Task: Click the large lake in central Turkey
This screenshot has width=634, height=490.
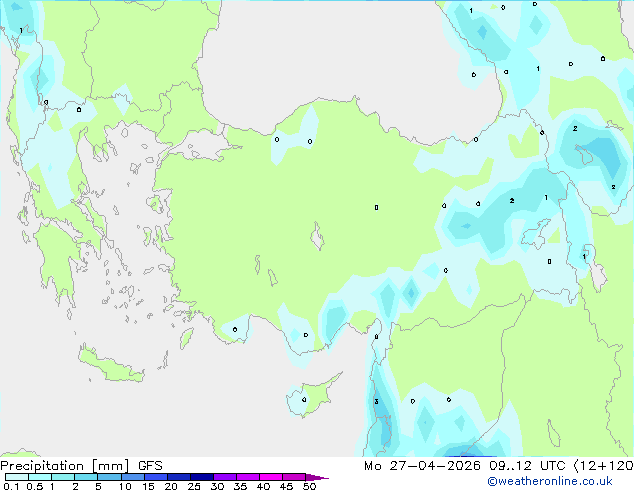Action: click(317, 236)
